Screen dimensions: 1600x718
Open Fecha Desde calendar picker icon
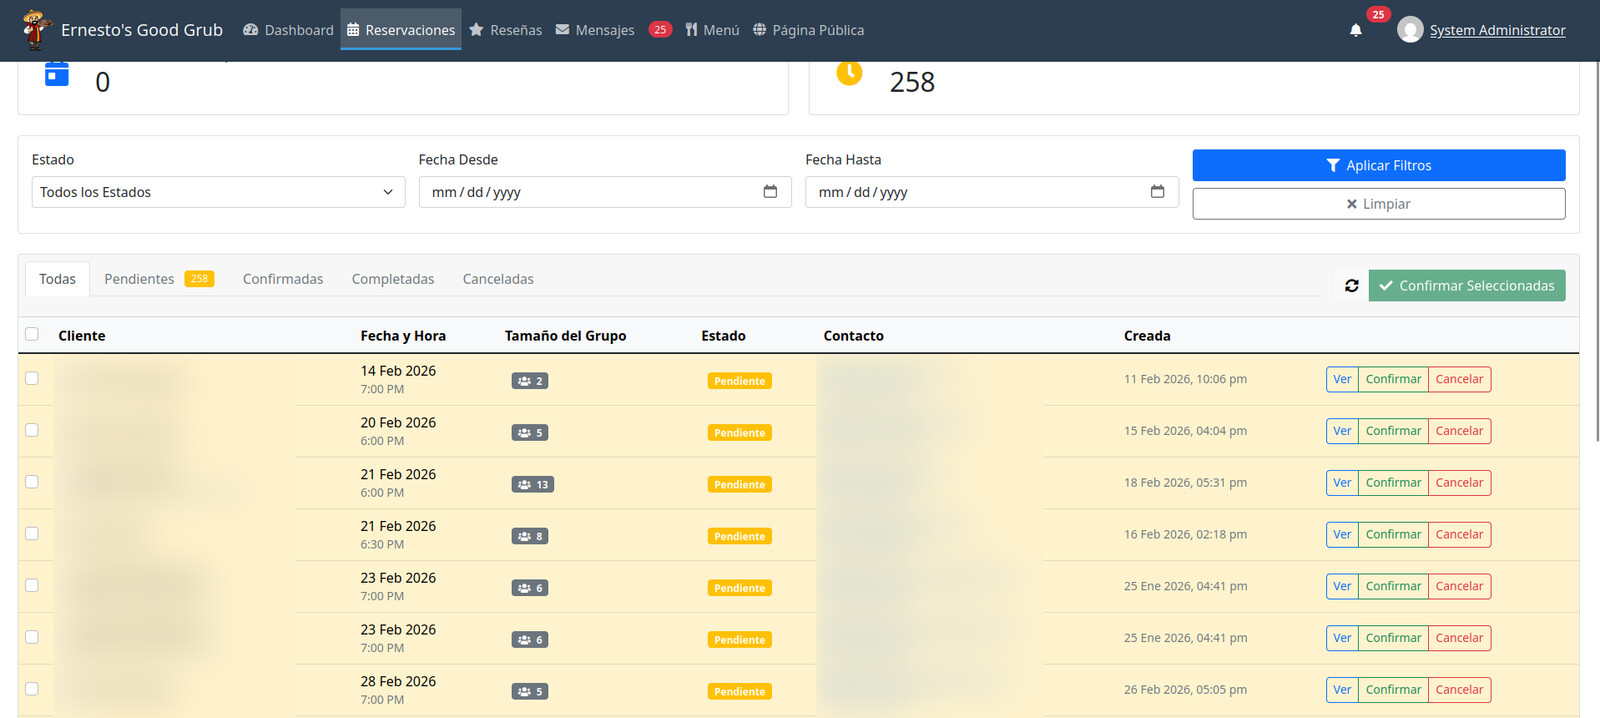point(770,192)
